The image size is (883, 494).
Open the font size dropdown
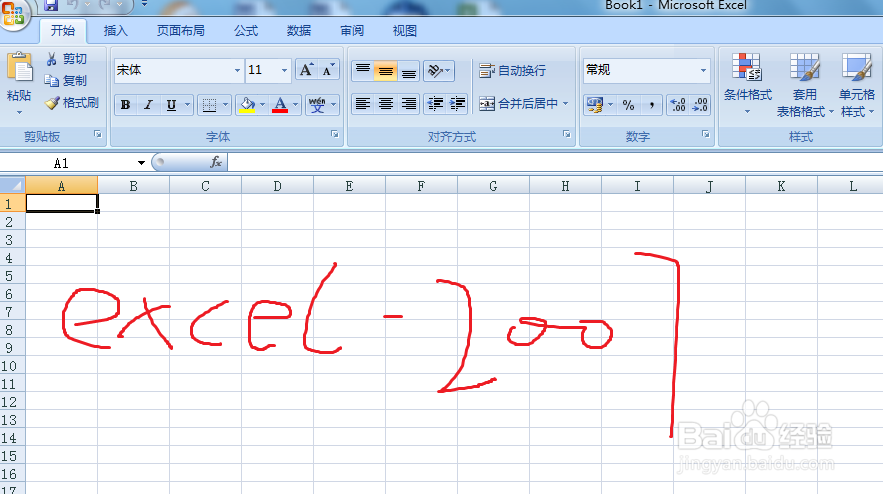[284, 70]
